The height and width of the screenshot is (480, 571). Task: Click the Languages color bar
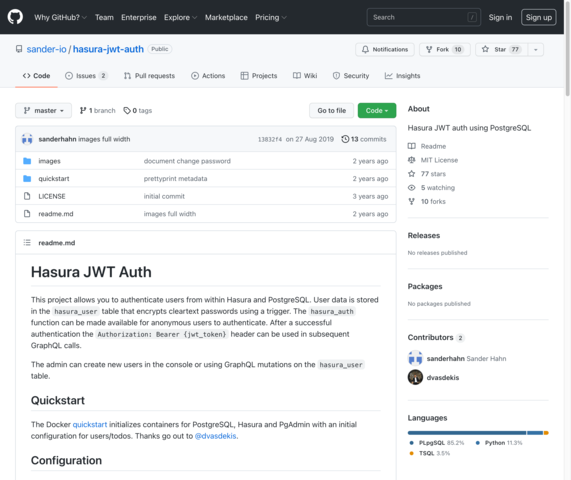pos(478,433)
